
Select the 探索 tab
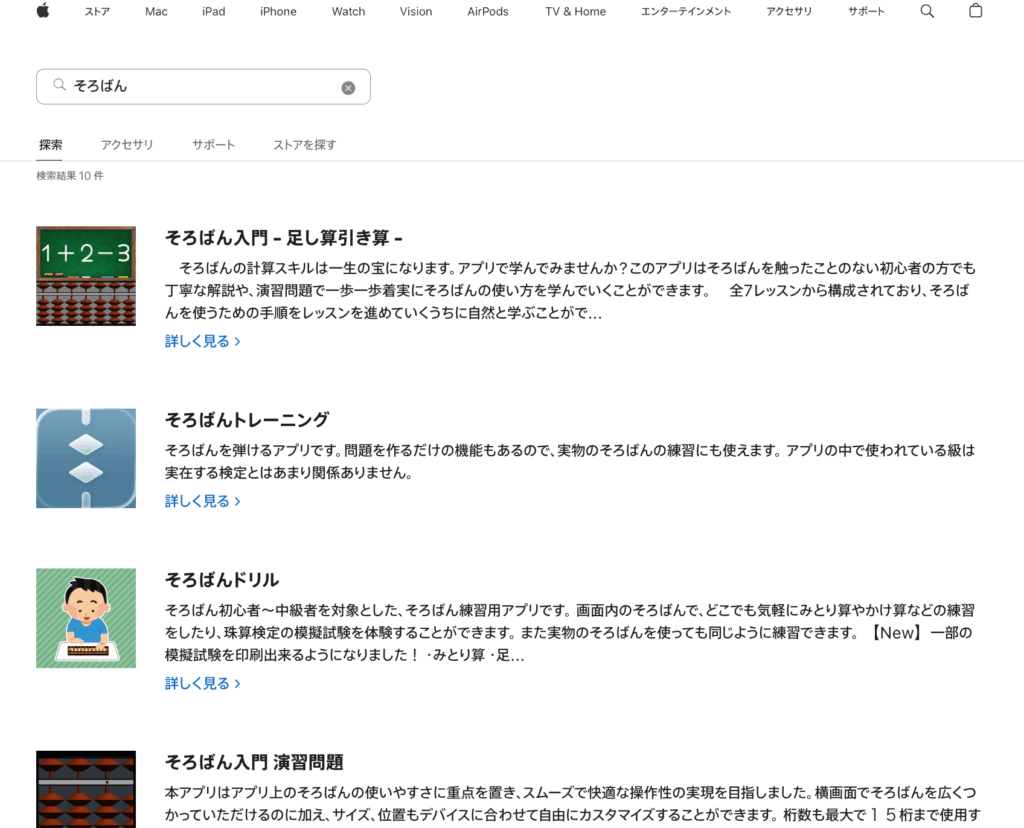51,145
